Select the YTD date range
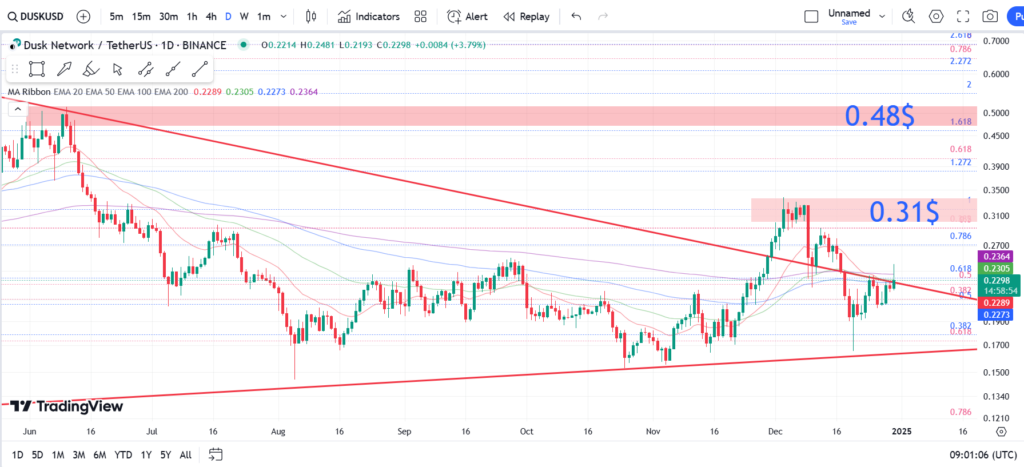The width and height of the screenshot is (1024, 467). pyautogui.click(x=124, y=454)
